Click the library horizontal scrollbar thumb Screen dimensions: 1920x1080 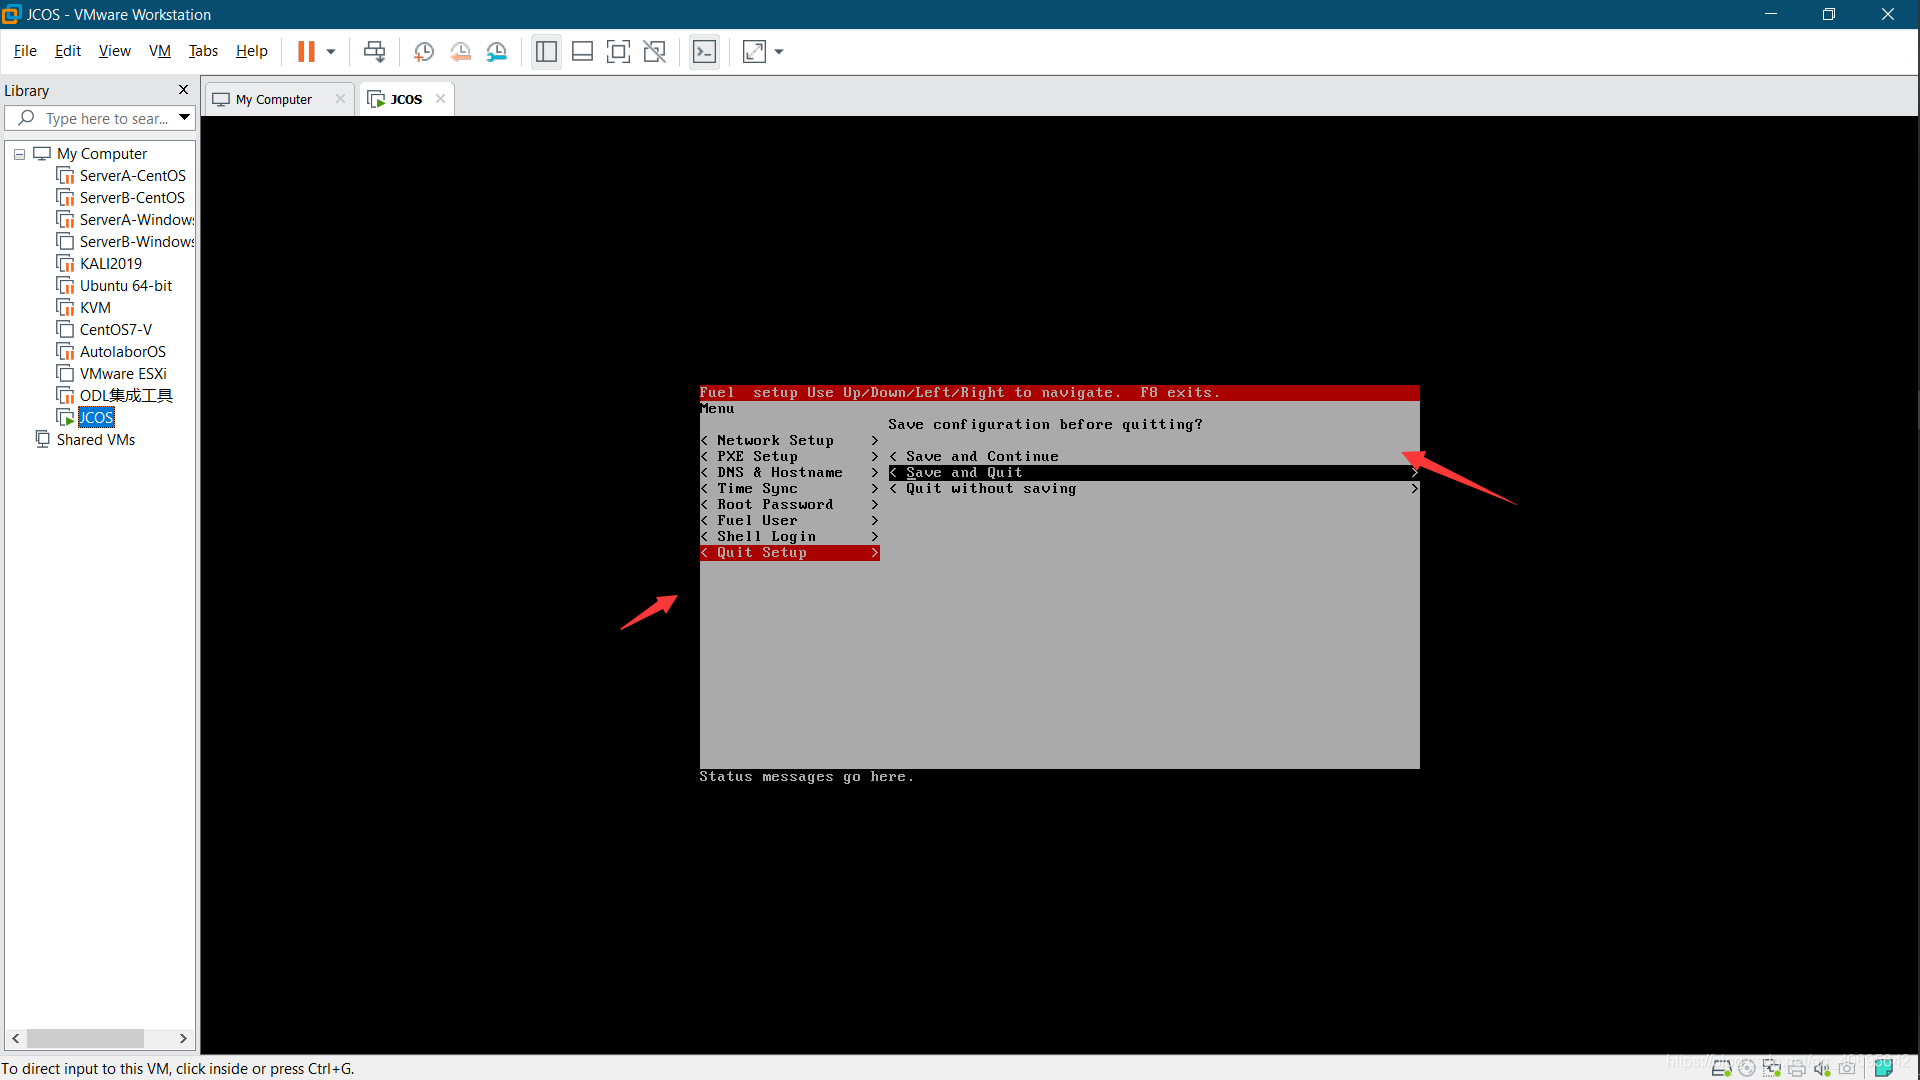(x=85, y=1038)
